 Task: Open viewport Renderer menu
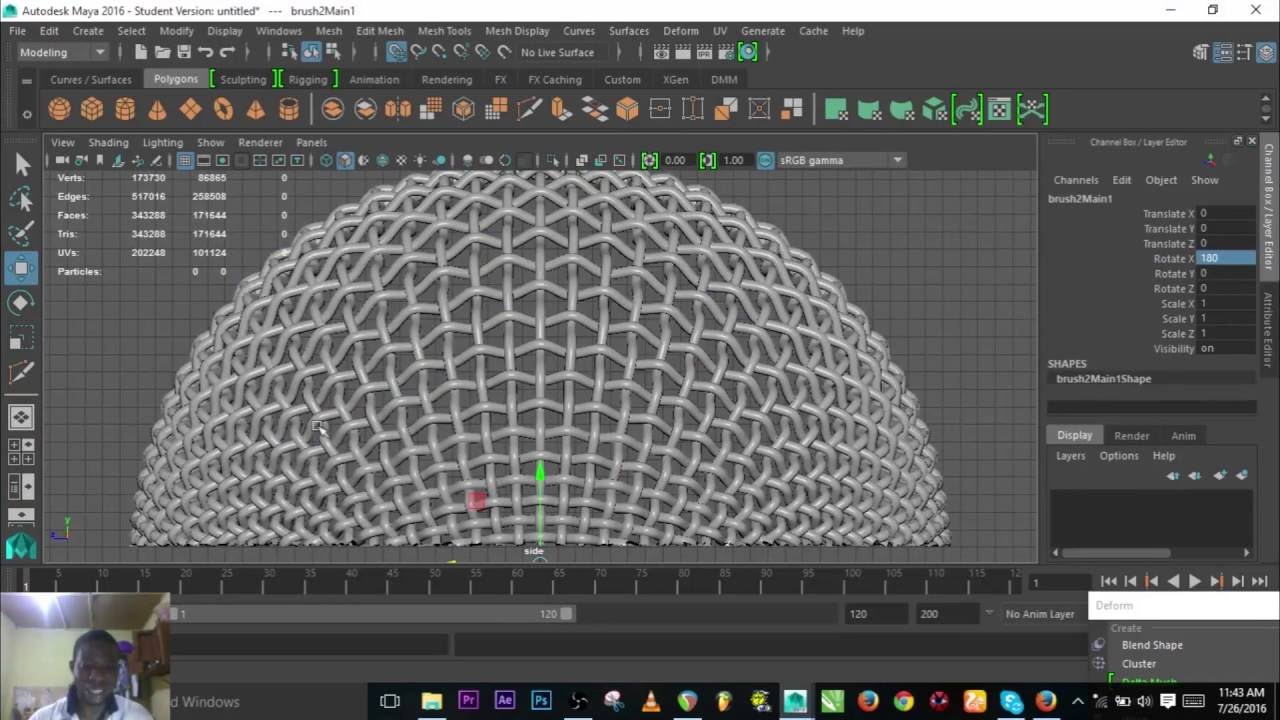coord(260,143)
